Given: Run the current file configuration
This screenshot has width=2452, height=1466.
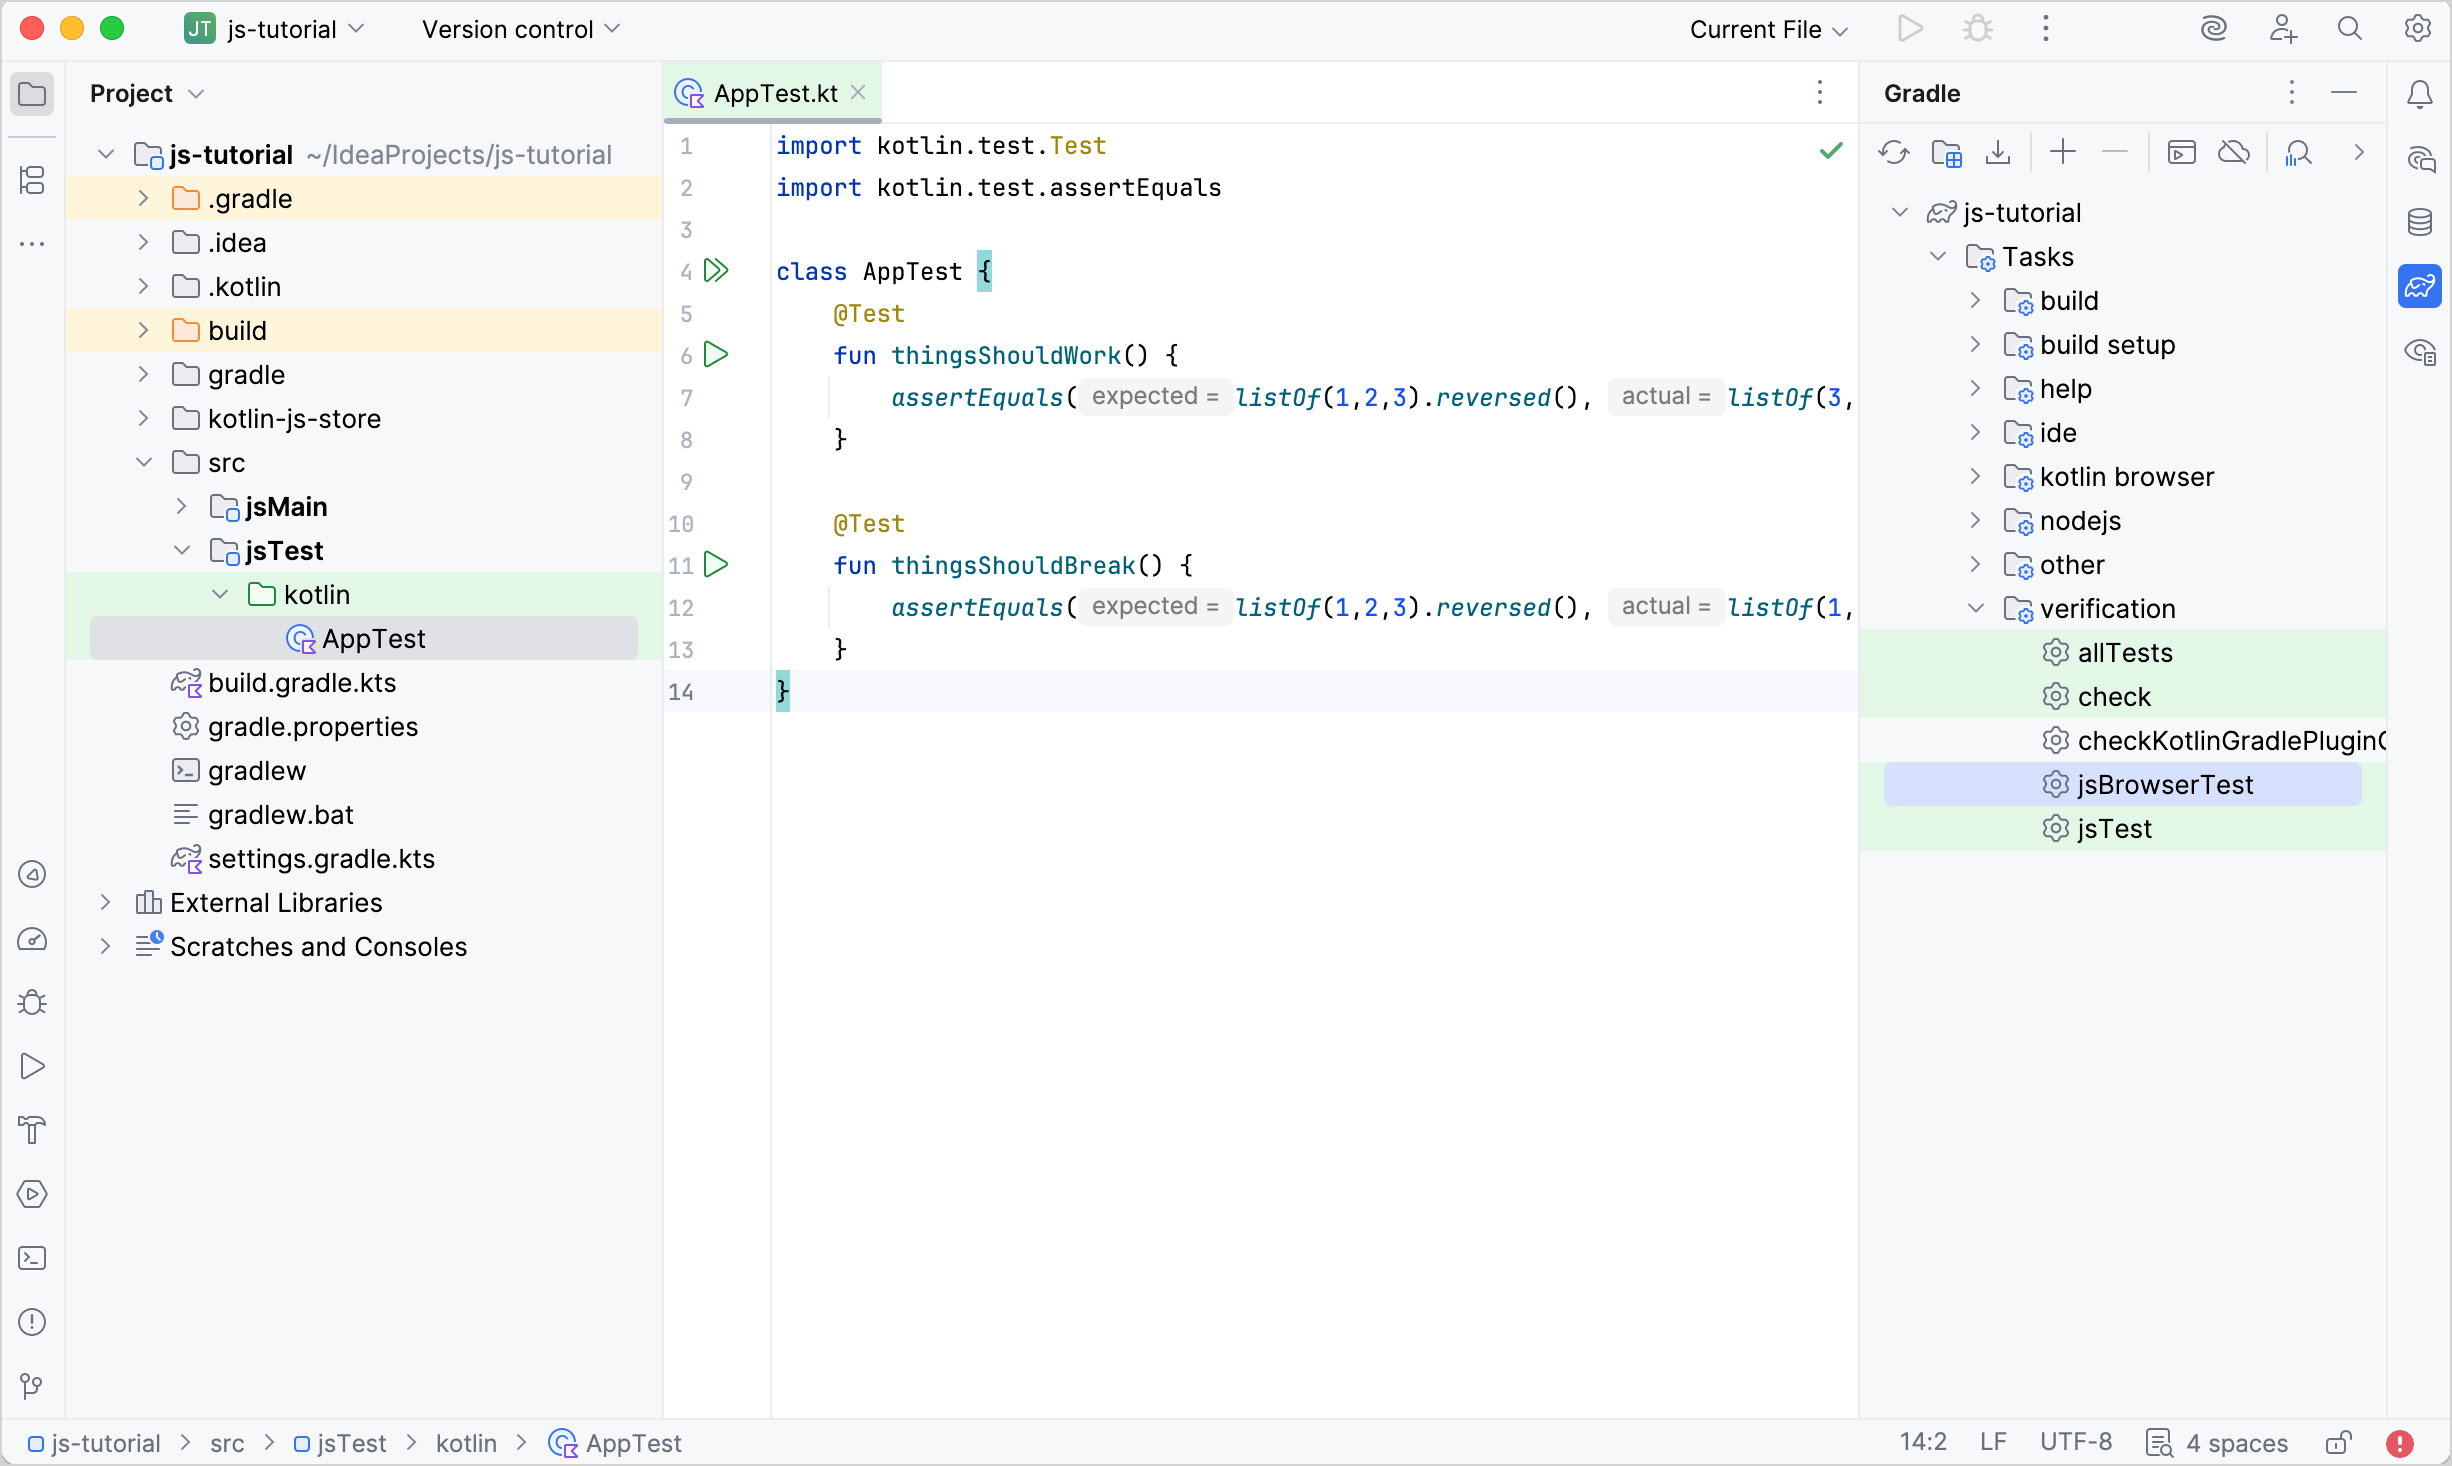Looking at the screenshot, I should 1911,28.
